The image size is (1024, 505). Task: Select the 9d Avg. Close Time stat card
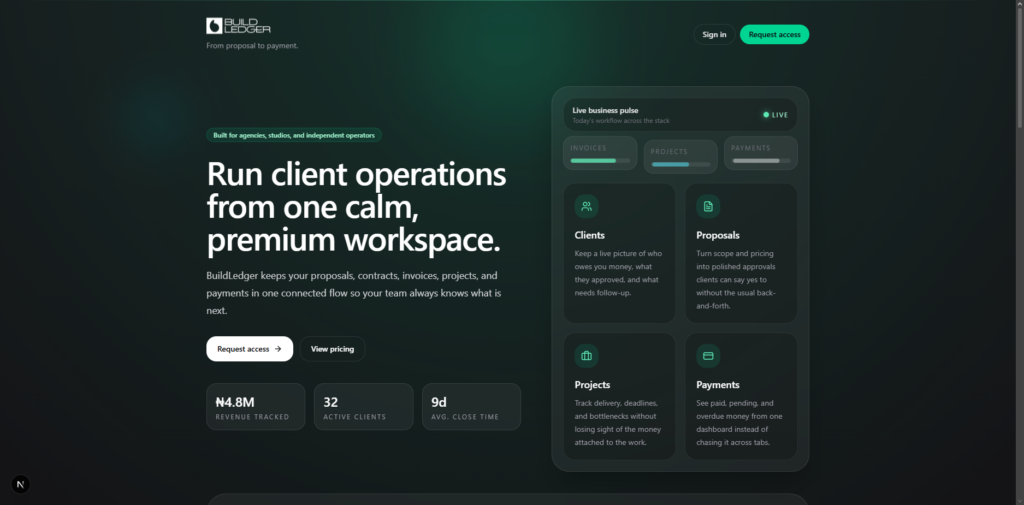(x=472, y=406)
